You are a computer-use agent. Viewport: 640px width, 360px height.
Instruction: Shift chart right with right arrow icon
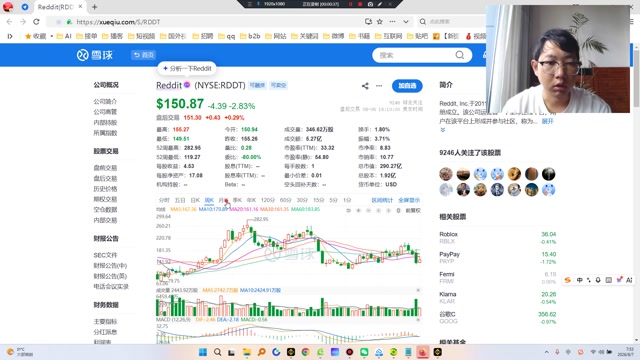pyautogui.click(x=388, y=211)
